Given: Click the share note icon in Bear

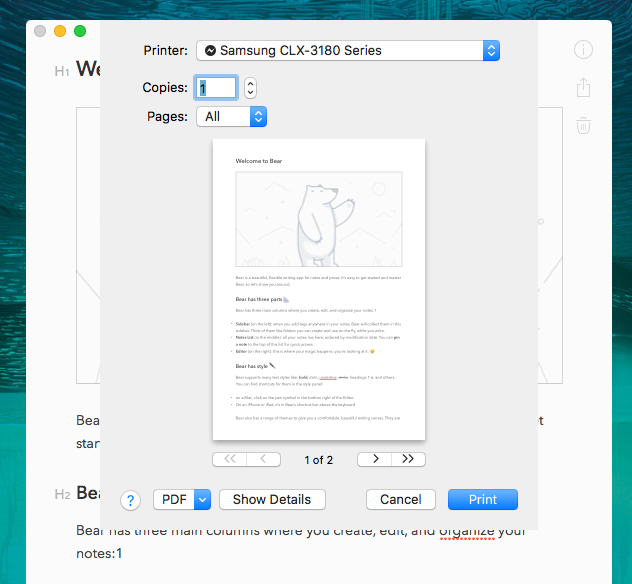Looking at the screenshot, I should click(583, 87).
